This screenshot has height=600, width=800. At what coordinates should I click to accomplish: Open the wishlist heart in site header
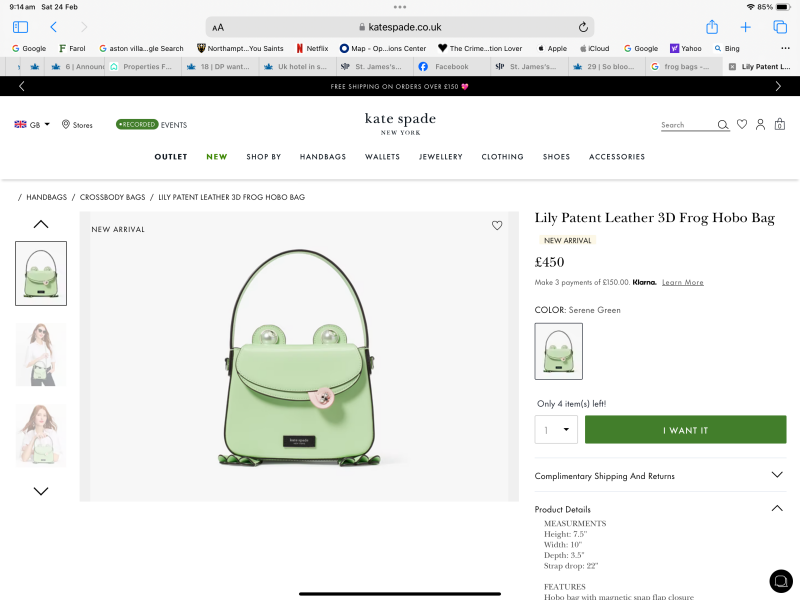742,125
